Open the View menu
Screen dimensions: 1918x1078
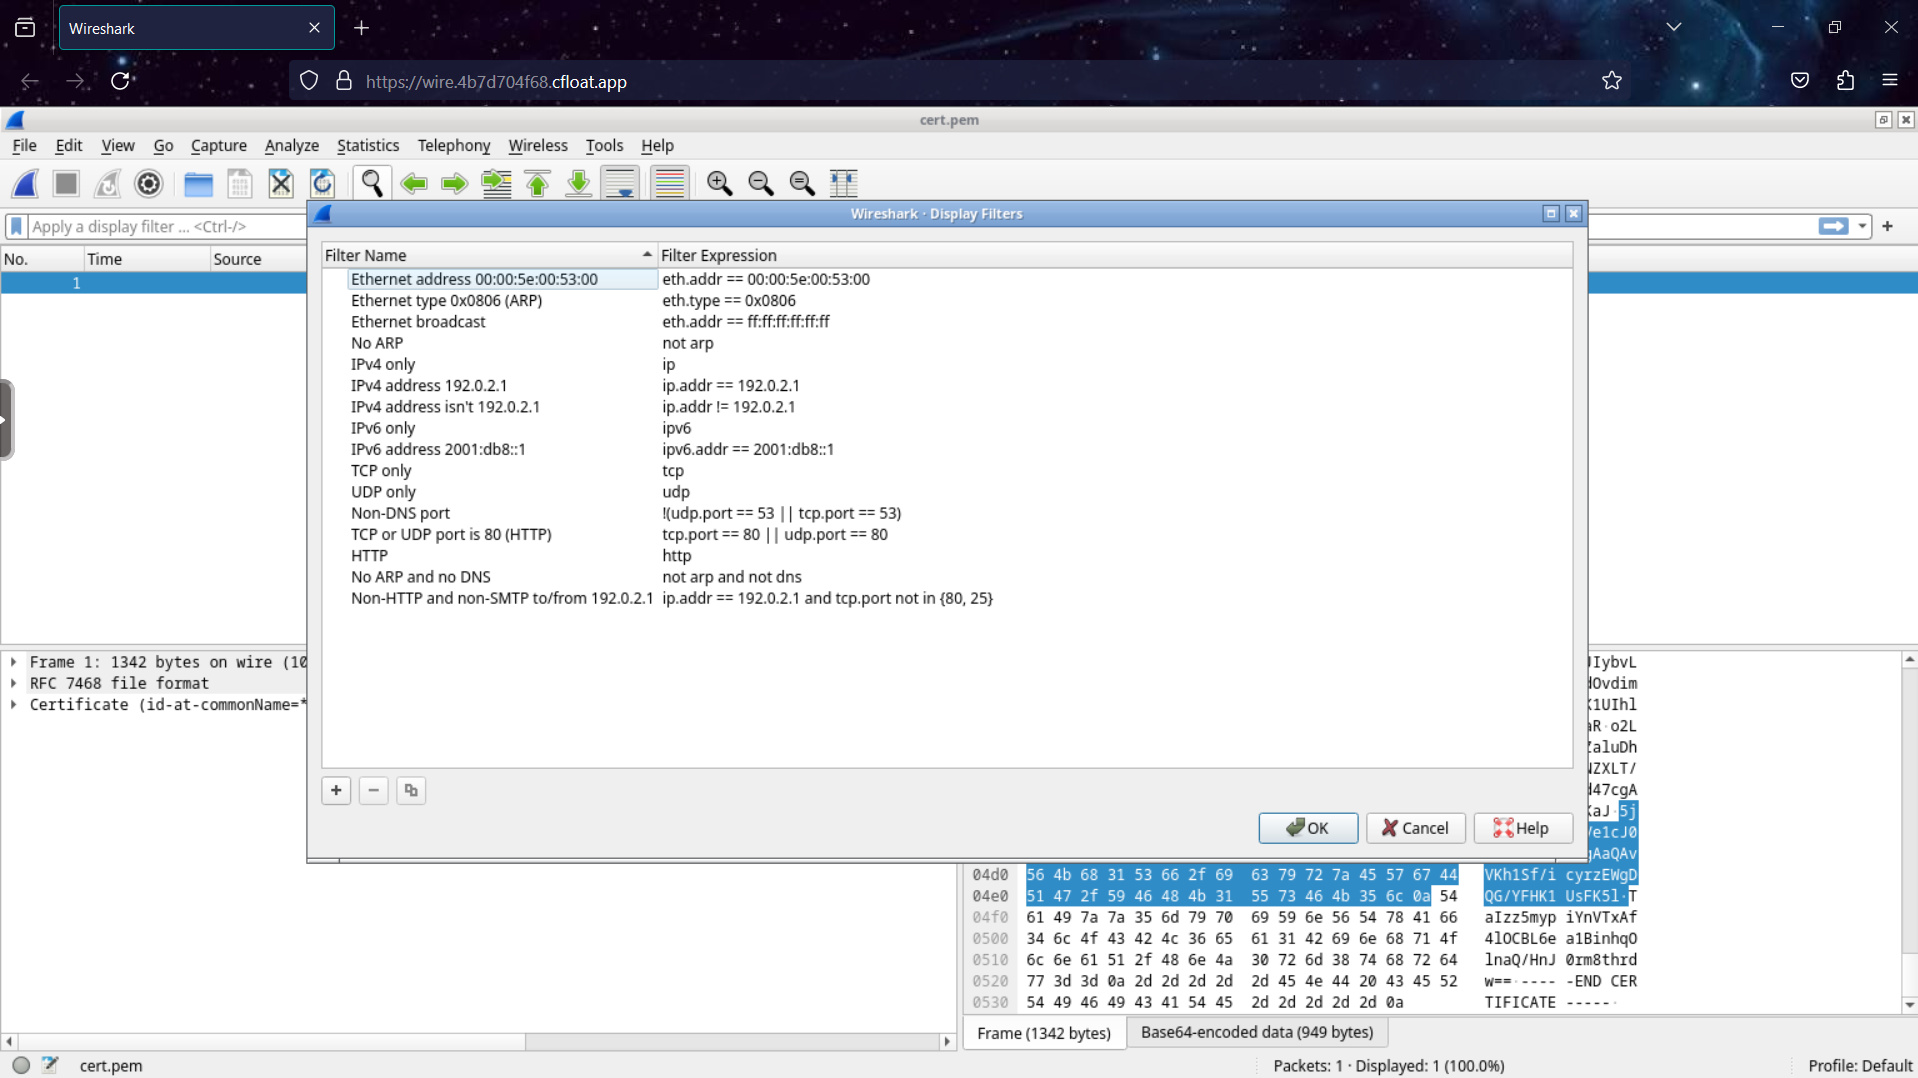pyautogui.click(x=118, y=146)
